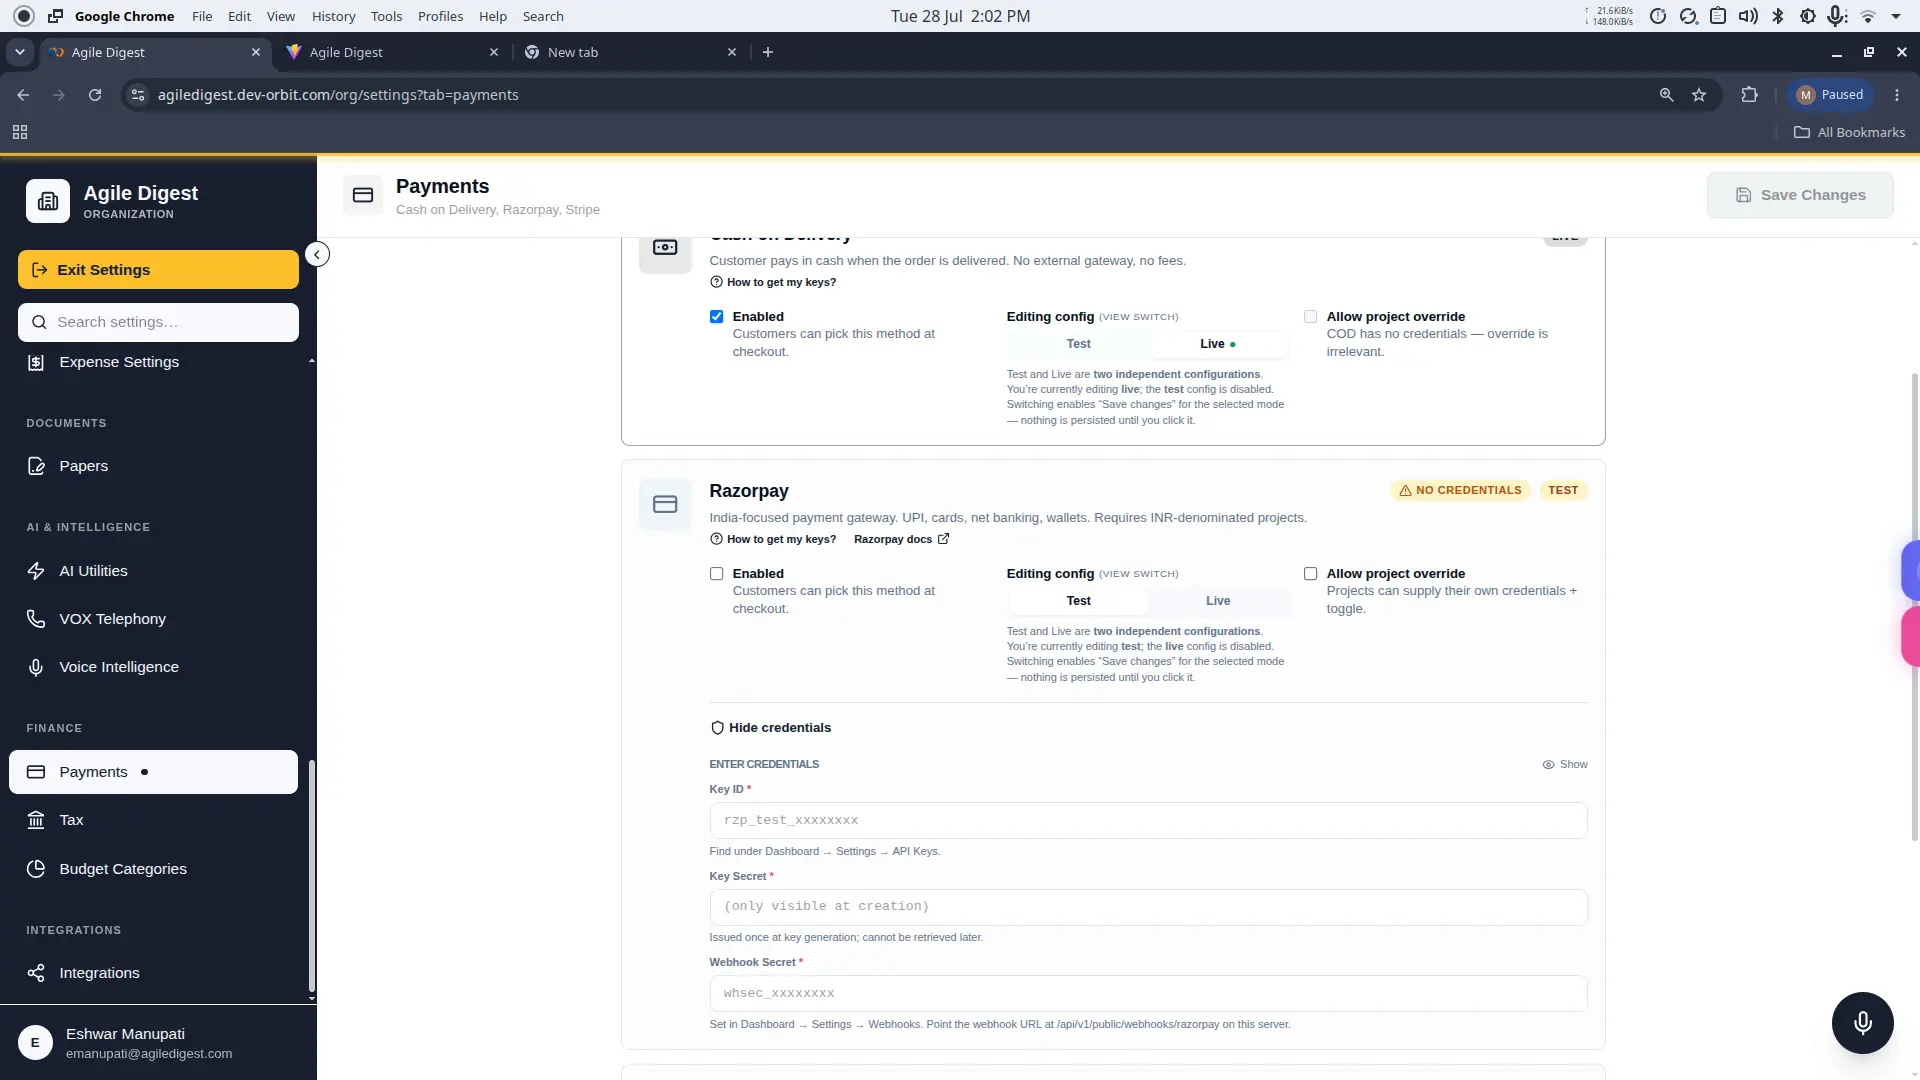This screenshot has width=1920, height=1080.
Task: Click the address bar URL
Action: click(x=338, y=95)
